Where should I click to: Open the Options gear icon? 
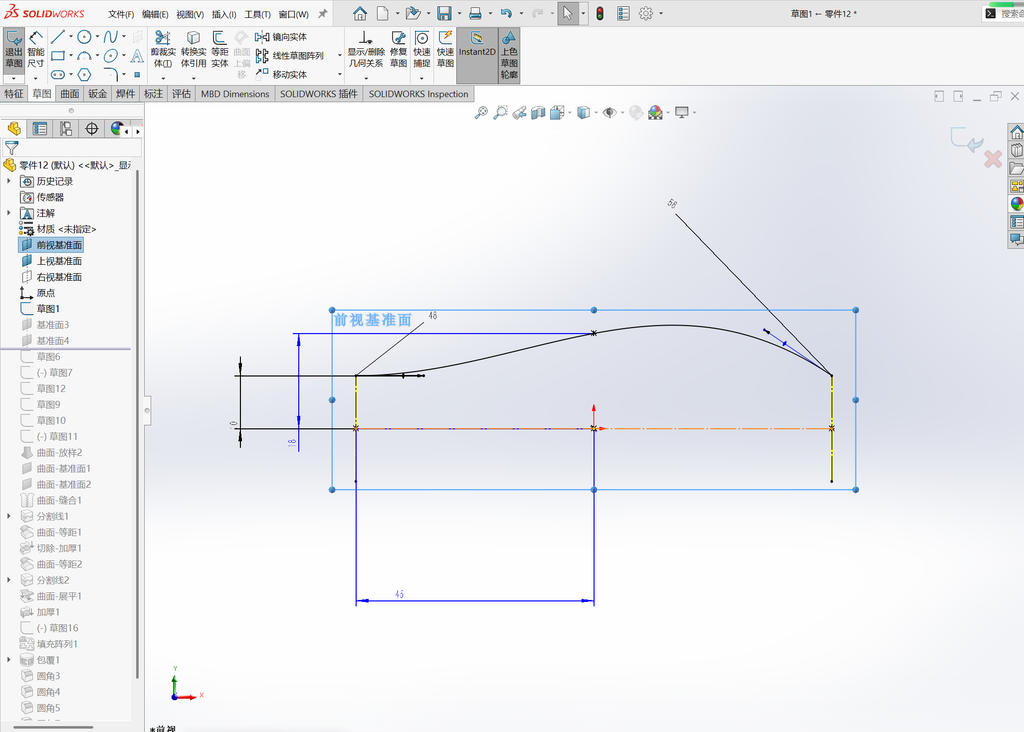[646, 13]
